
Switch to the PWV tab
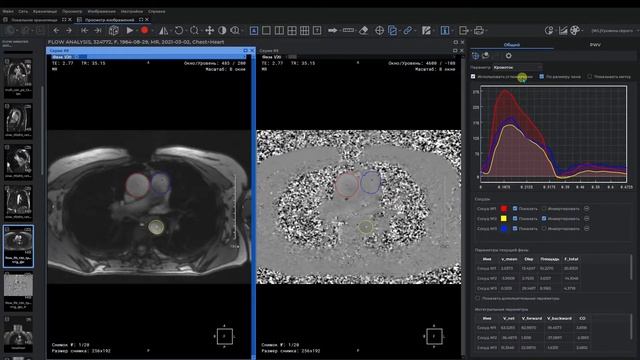pyautogui.click(x=595, y=44)
